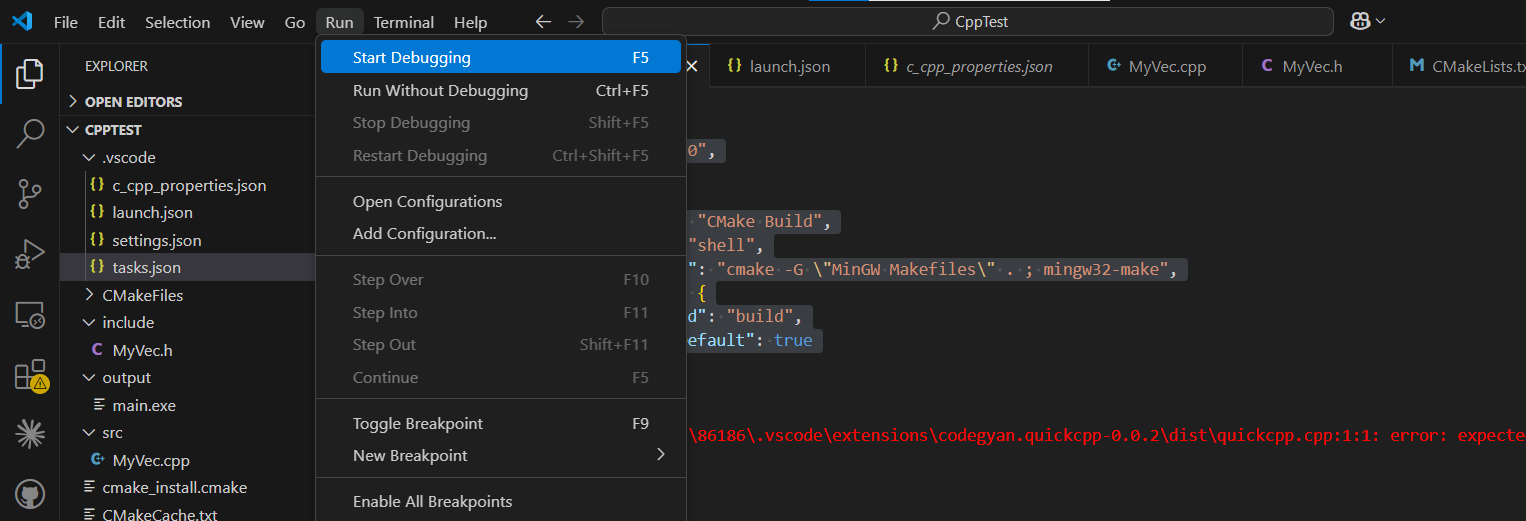Choose Run Without Debugging

pos(500,90)
